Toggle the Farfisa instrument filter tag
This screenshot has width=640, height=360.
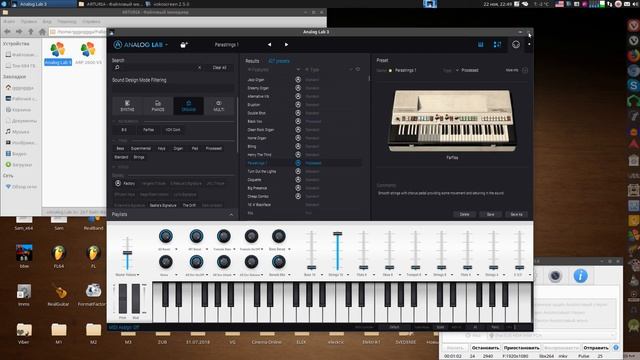[149, 130]
